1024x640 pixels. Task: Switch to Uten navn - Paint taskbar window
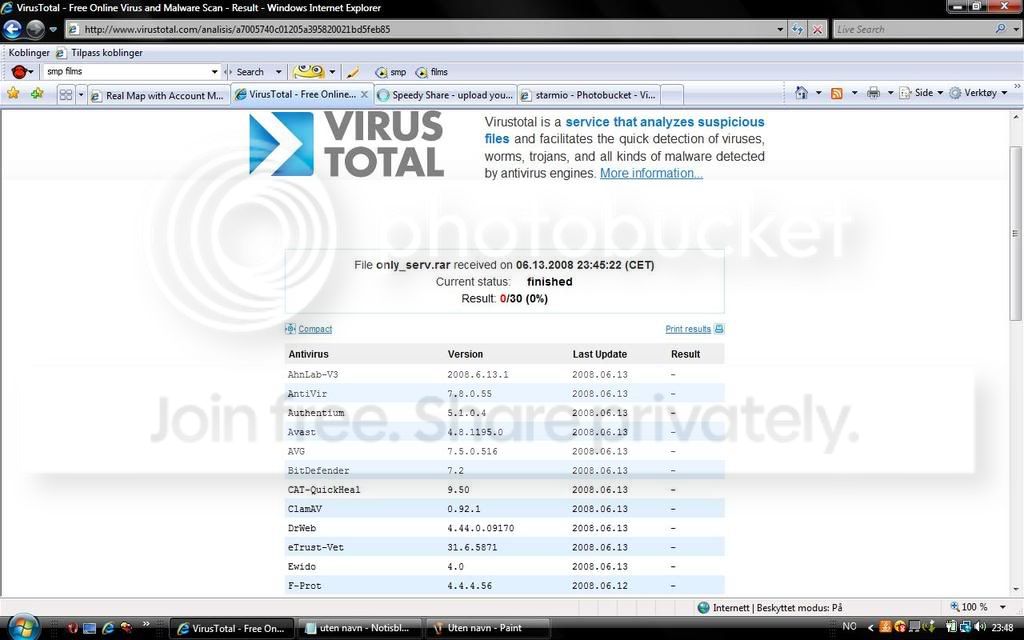point(488,628)
